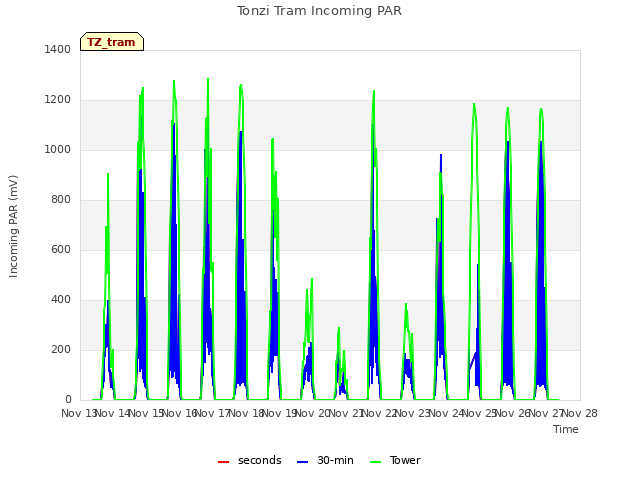Toggle the 30-min series in the legend
The height and width of the screenshot is (480, 640).
click(x=325, y=460)
